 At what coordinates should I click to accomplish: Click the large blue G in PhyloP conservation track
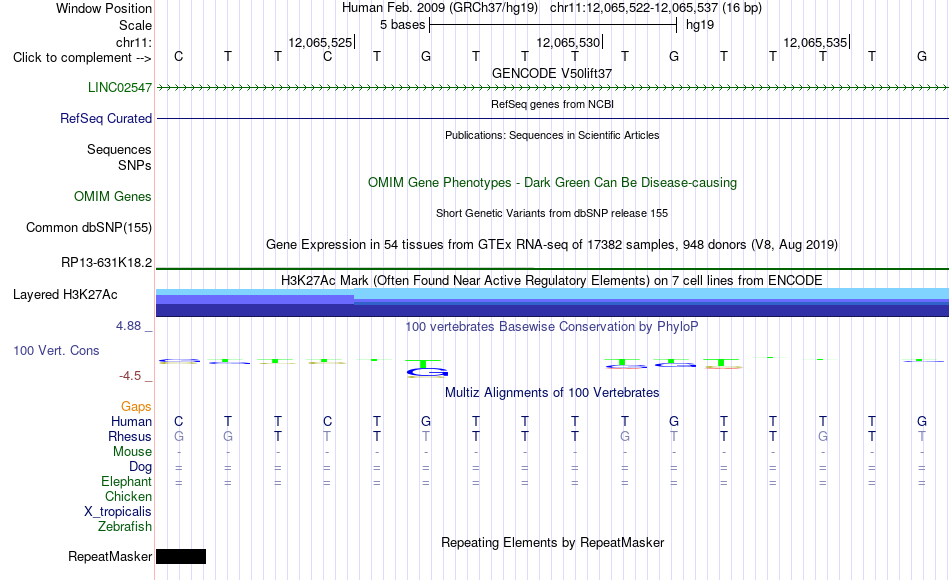[427, 372]
